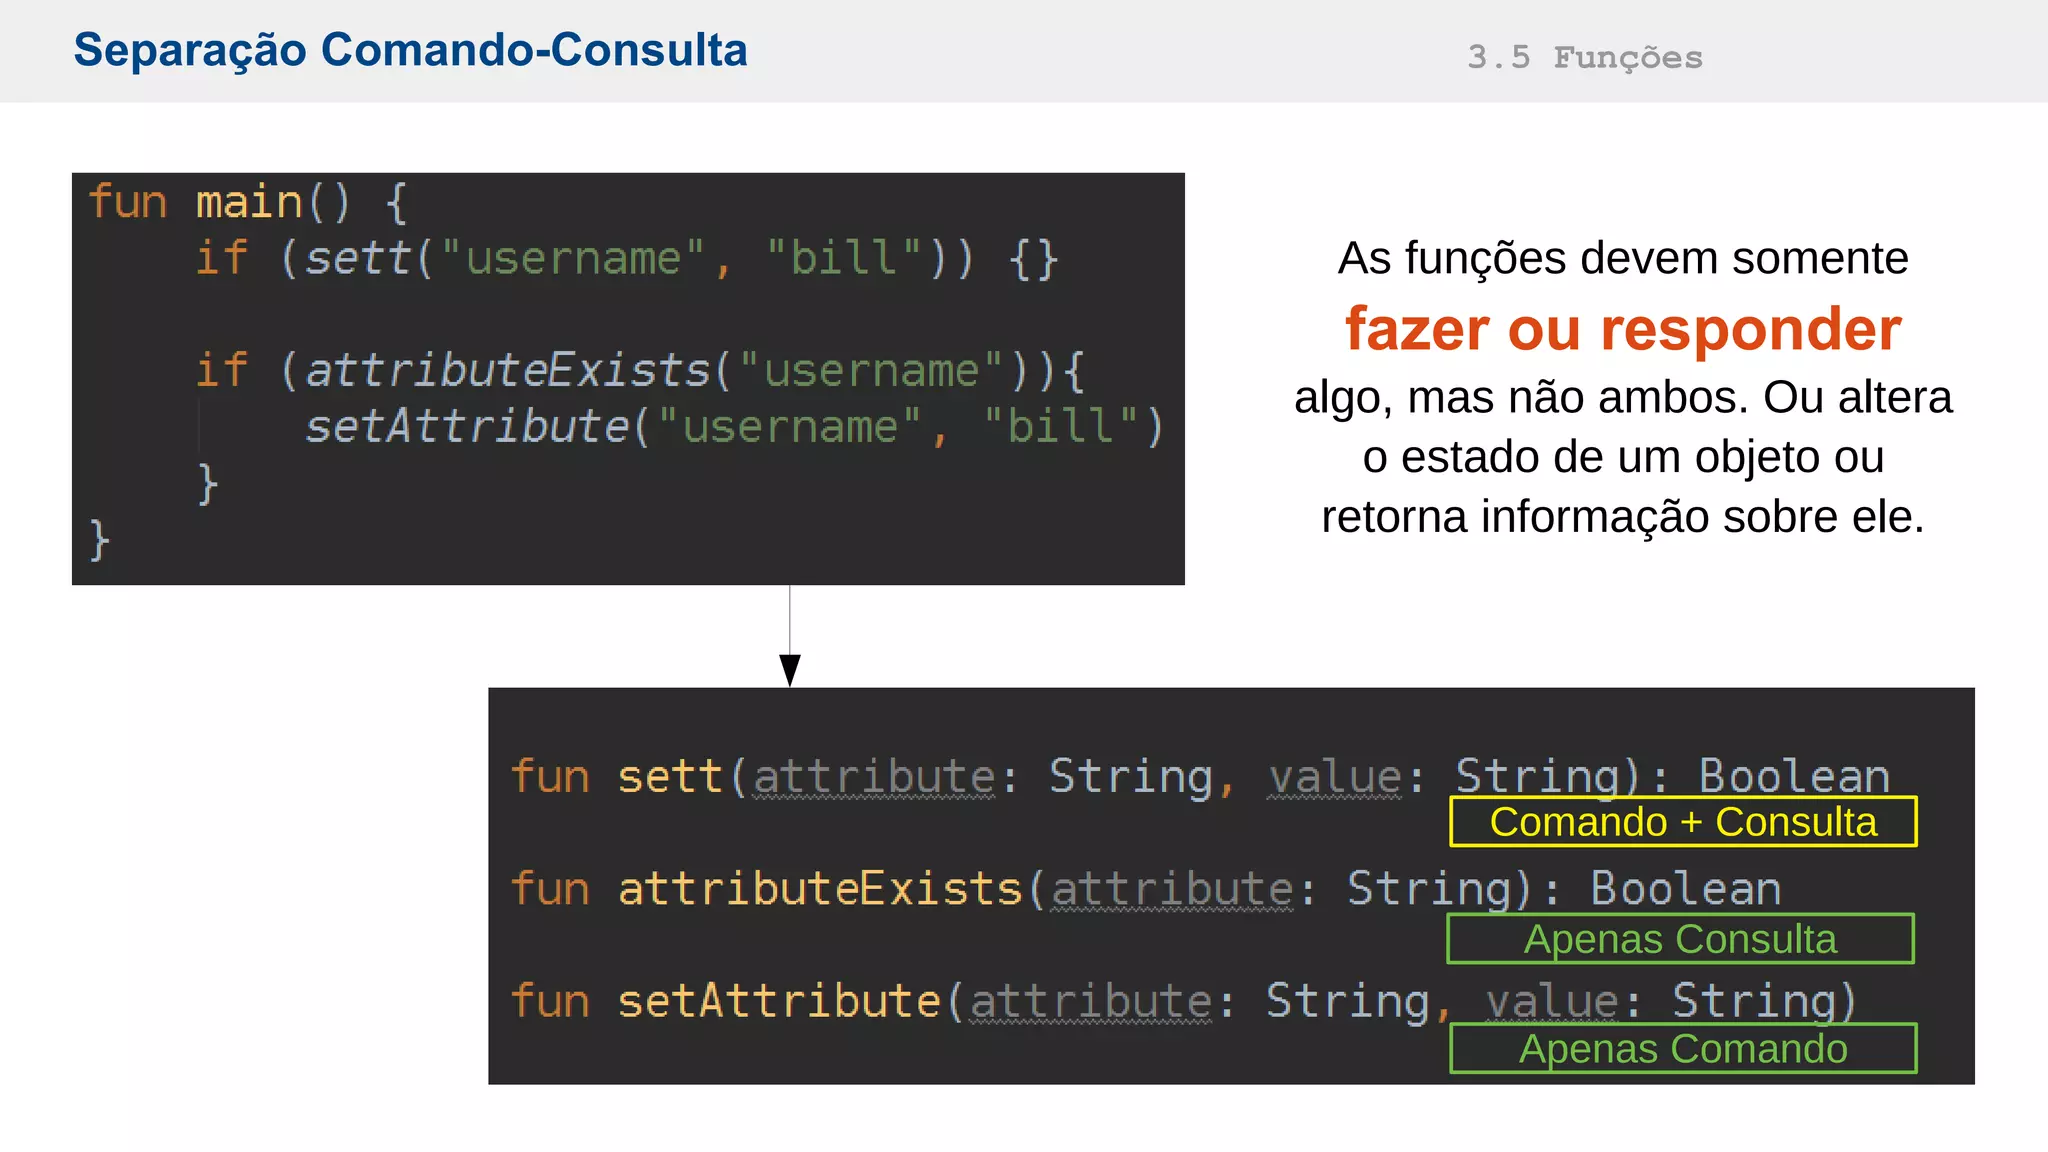Click the final closing brace of main
The width and height of the screenshot is (2048, 1152).
click(x=99, y=540)
